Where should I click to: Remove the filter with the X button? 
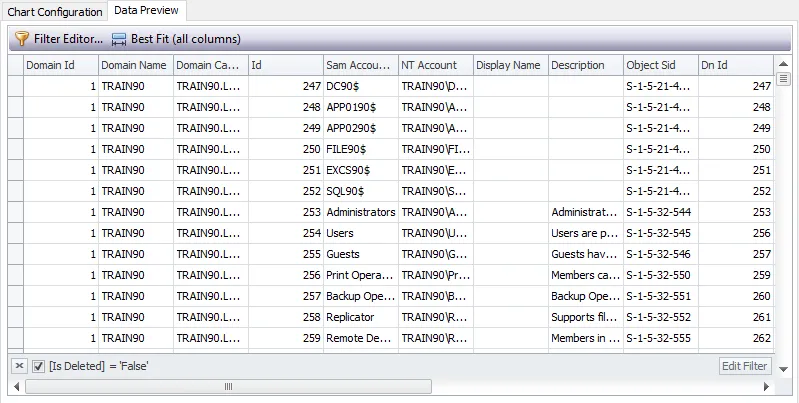pyautogui.click(x=19, y=366)
